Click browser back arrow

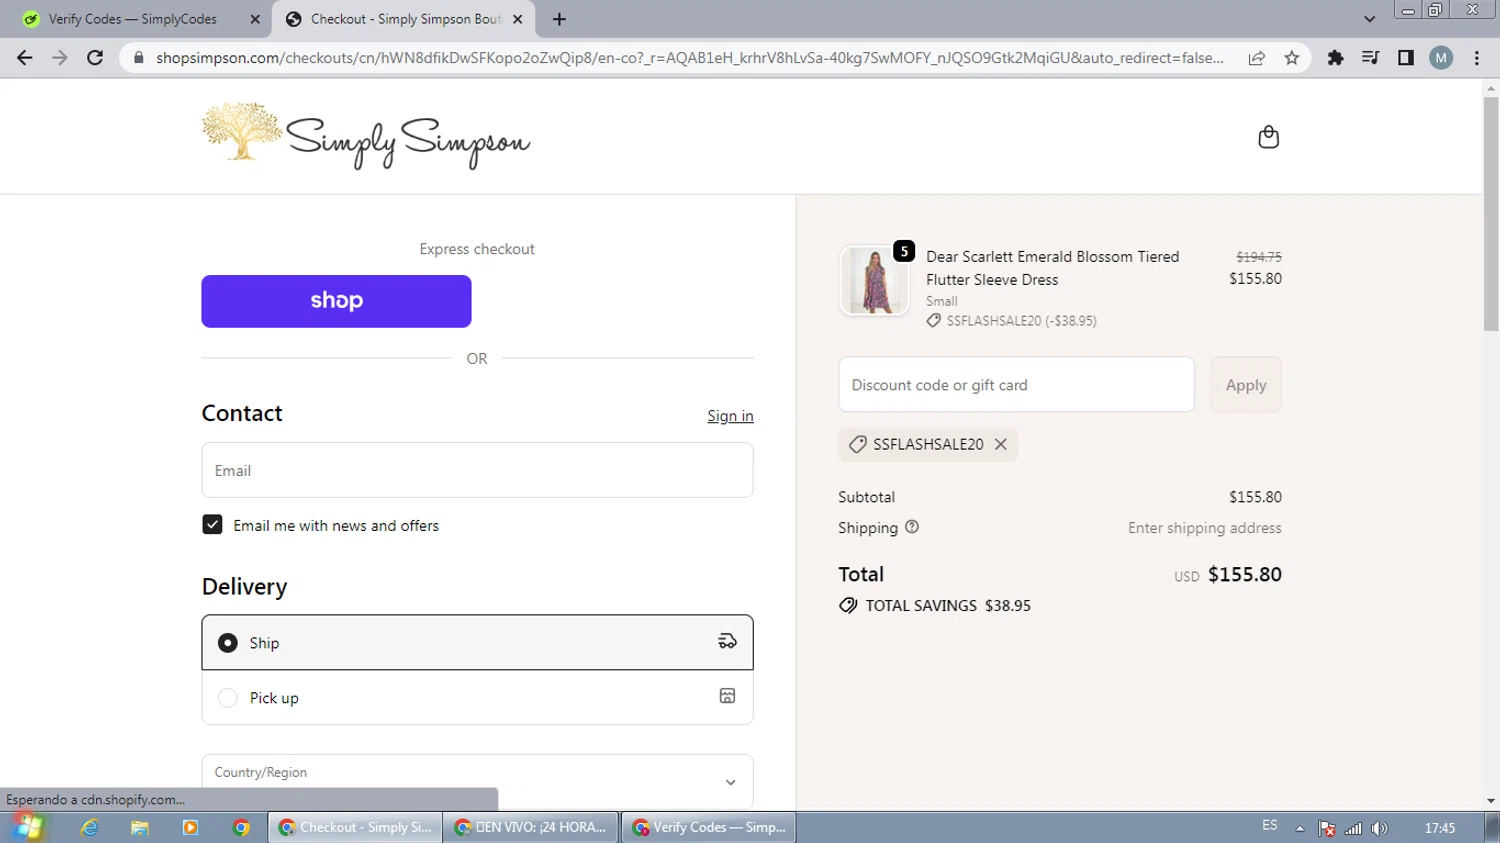[x=25, y=58]
